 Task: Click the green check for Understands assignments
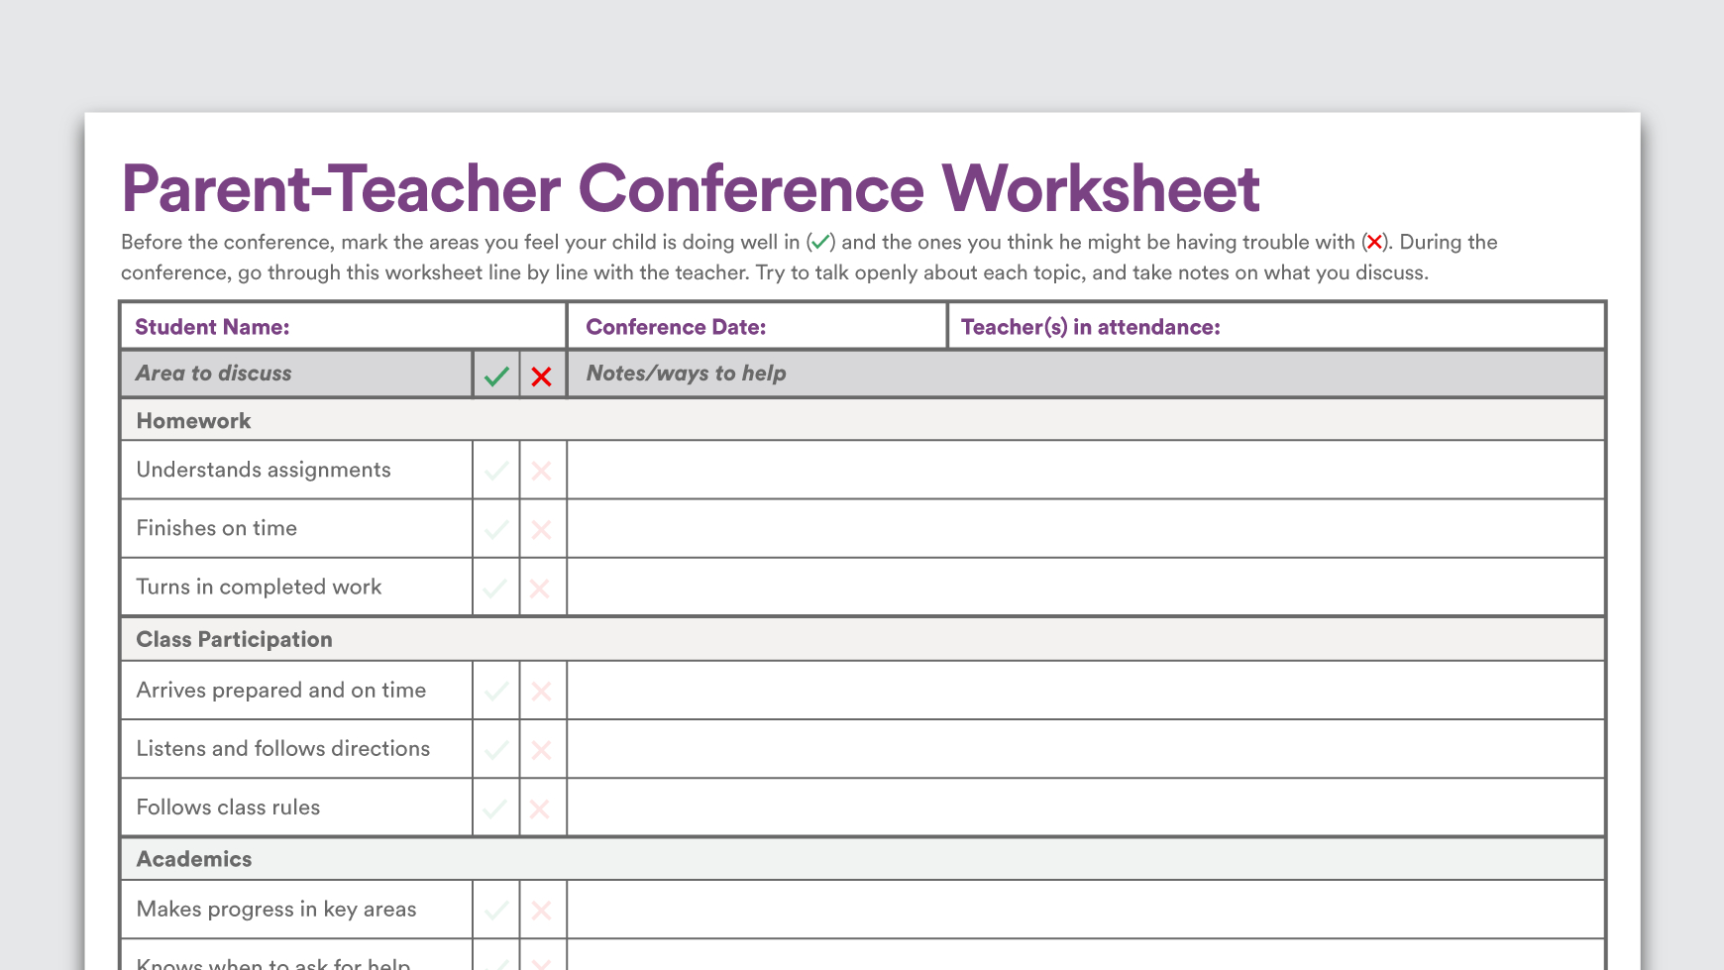496,470
